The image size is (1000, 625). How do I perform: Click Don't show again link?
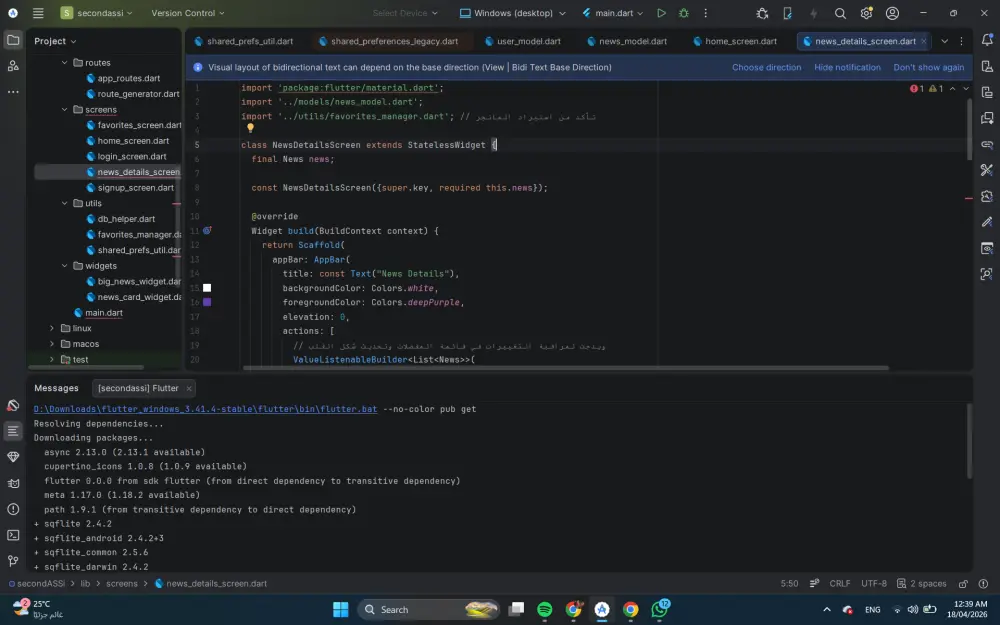928,67
